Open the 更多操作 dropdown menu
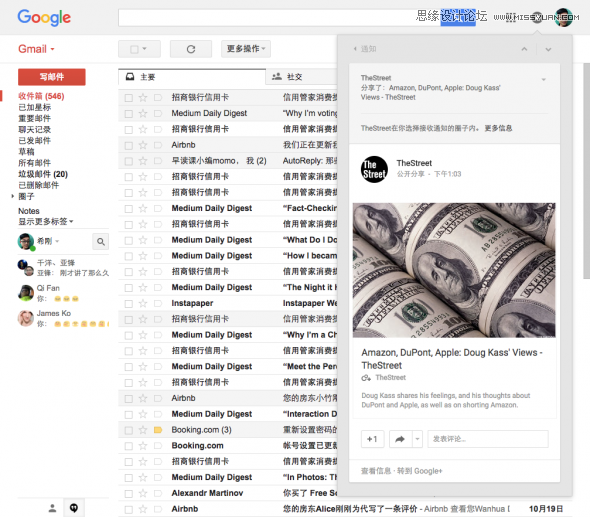590x517 pixels. pyautogui.click(x=246, y=49)
